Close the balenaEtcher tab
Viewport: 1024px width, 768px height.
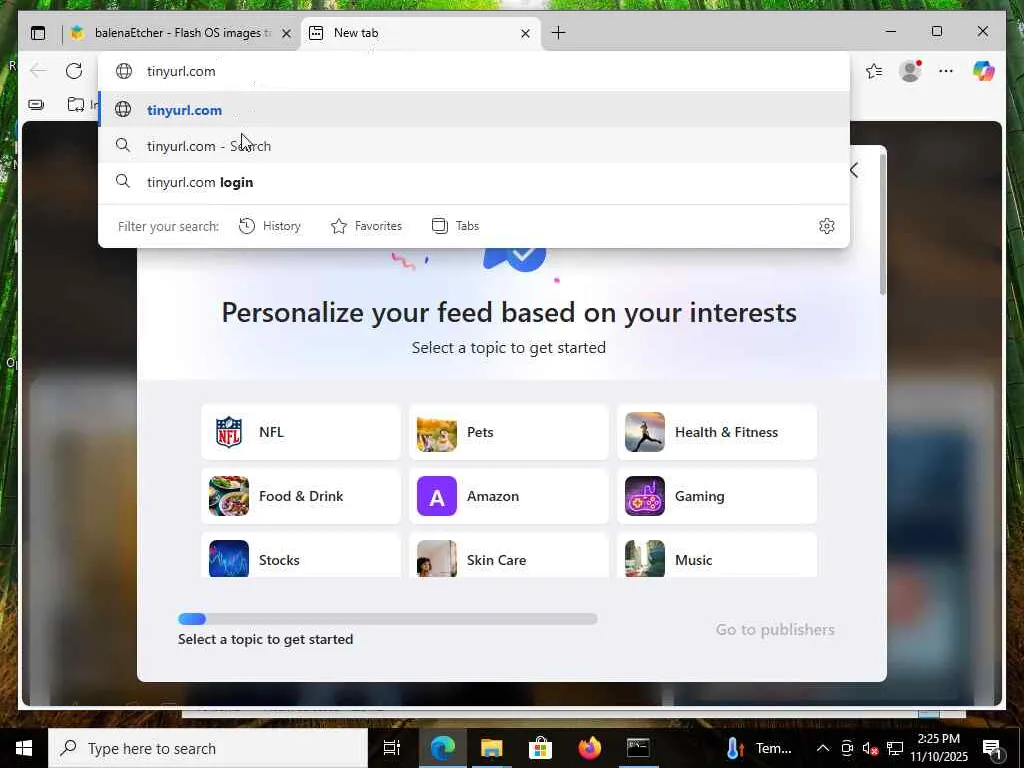click(286, 33)
